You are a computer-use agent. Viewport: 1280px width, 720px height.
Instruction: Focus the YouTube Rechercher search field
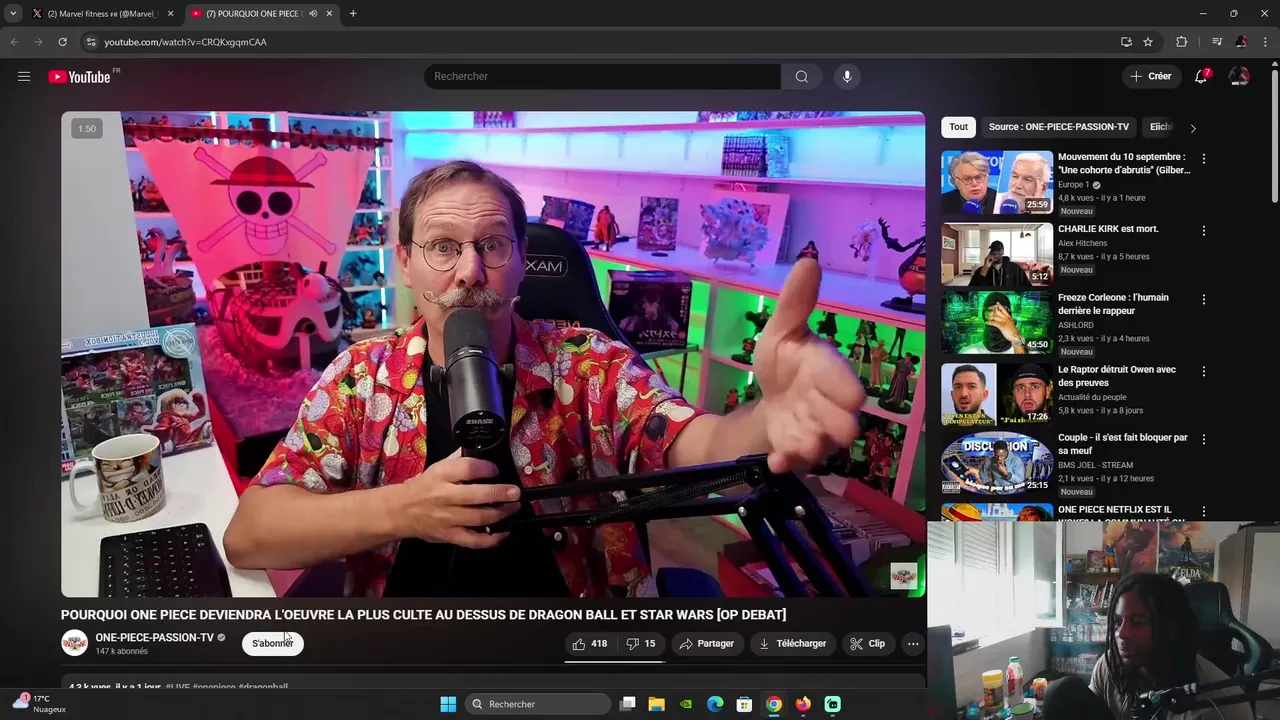[602, 77]
